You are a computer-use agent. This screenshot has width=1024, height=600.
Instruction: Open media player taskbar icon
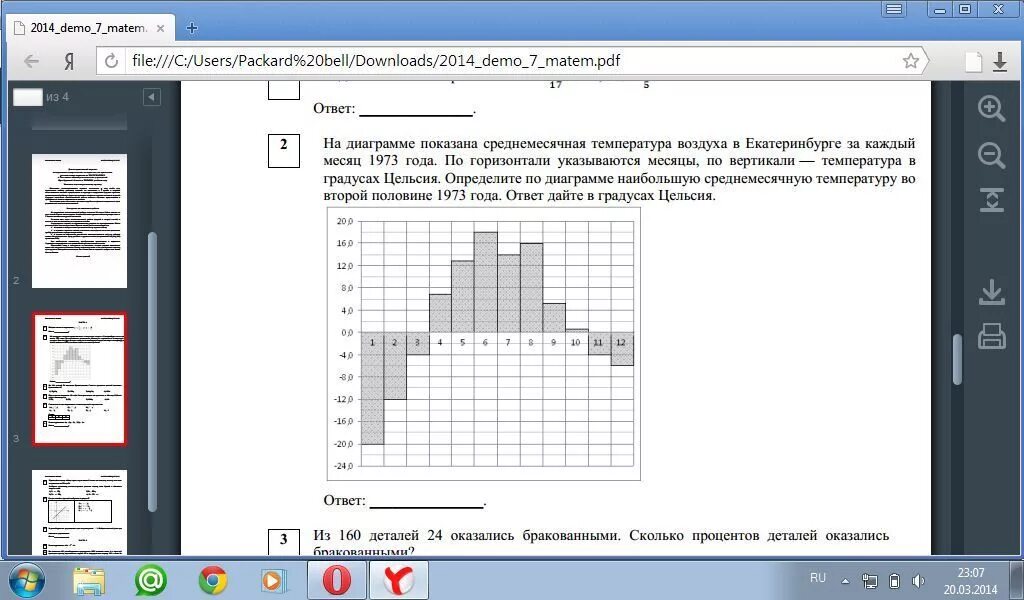[x=274, y=580]
